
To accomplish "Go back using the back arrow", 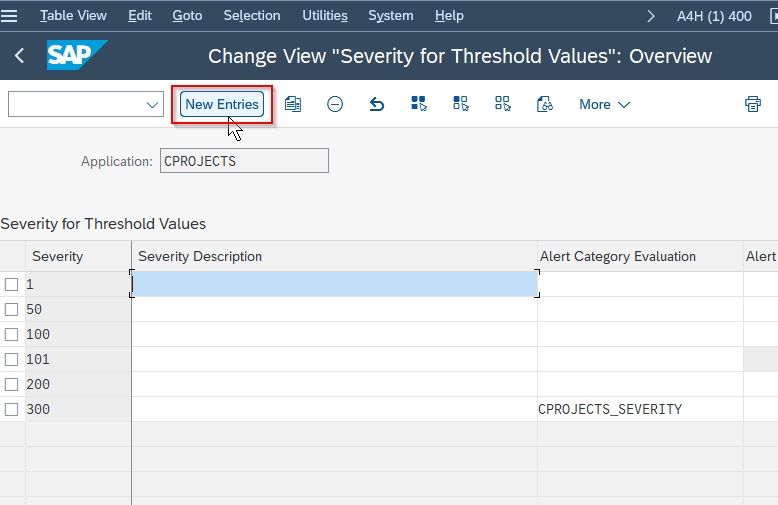I will (19, 56).
